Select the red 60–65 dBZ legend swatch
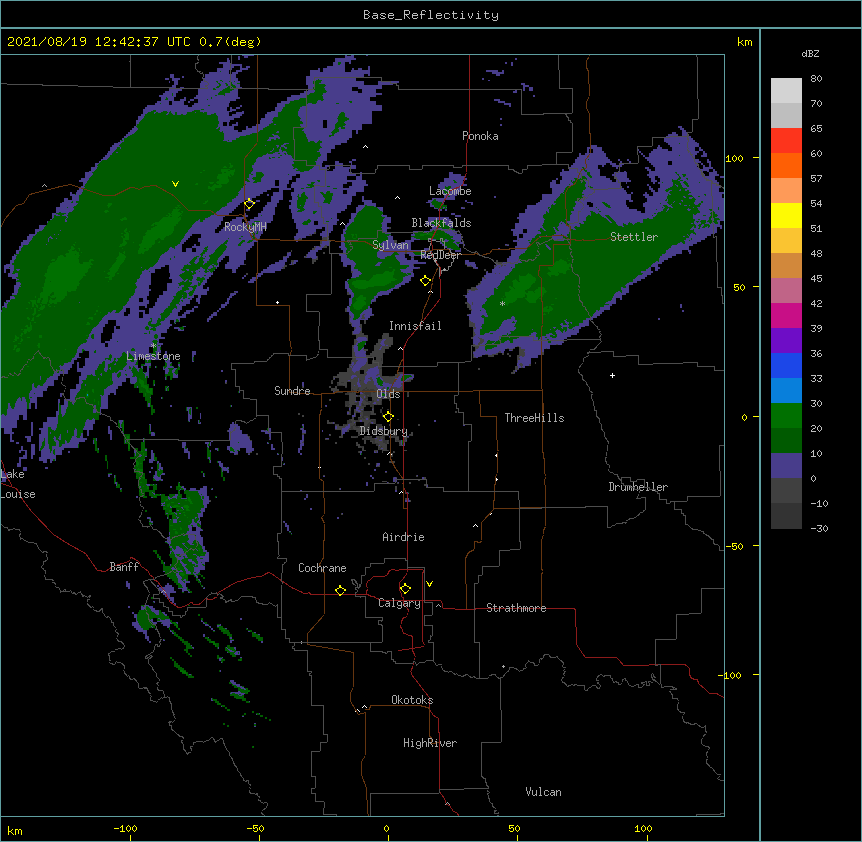The width and height of the screenshot is (862, 842). (786, 141)
